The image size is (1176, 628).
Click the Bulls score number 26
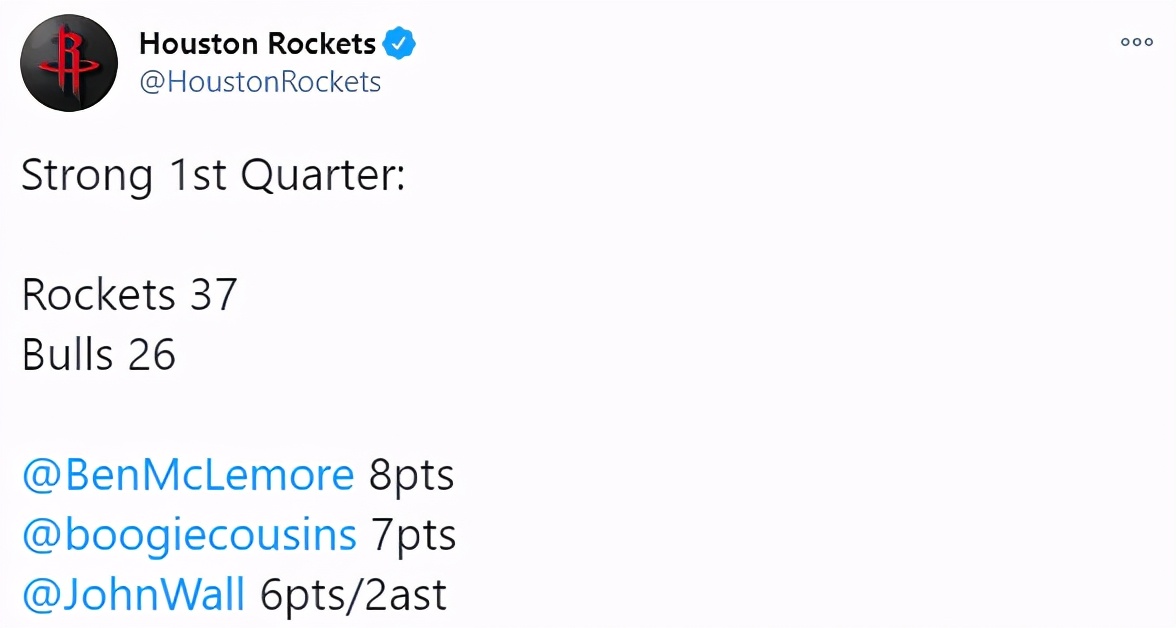pyautogui.click(x=152, y=355)
